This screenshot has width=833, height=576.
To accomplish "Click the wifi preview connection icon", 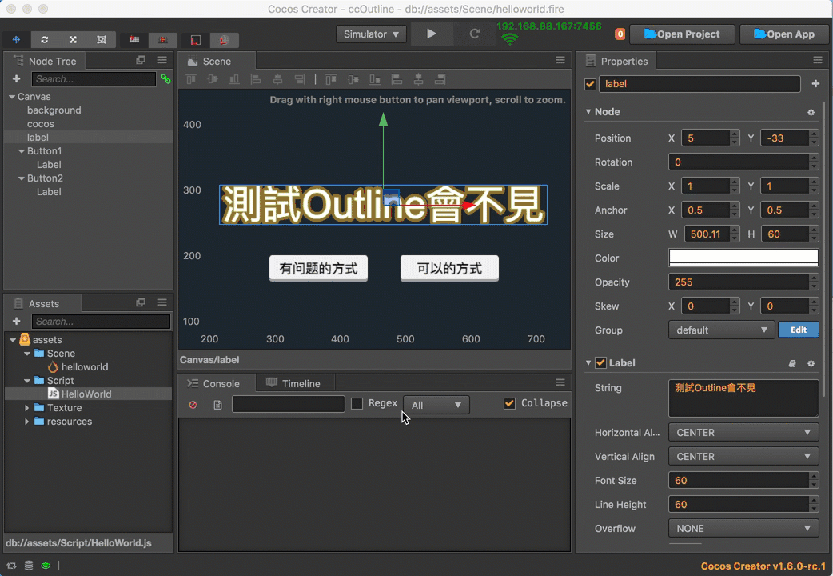I will pos(509,39).
